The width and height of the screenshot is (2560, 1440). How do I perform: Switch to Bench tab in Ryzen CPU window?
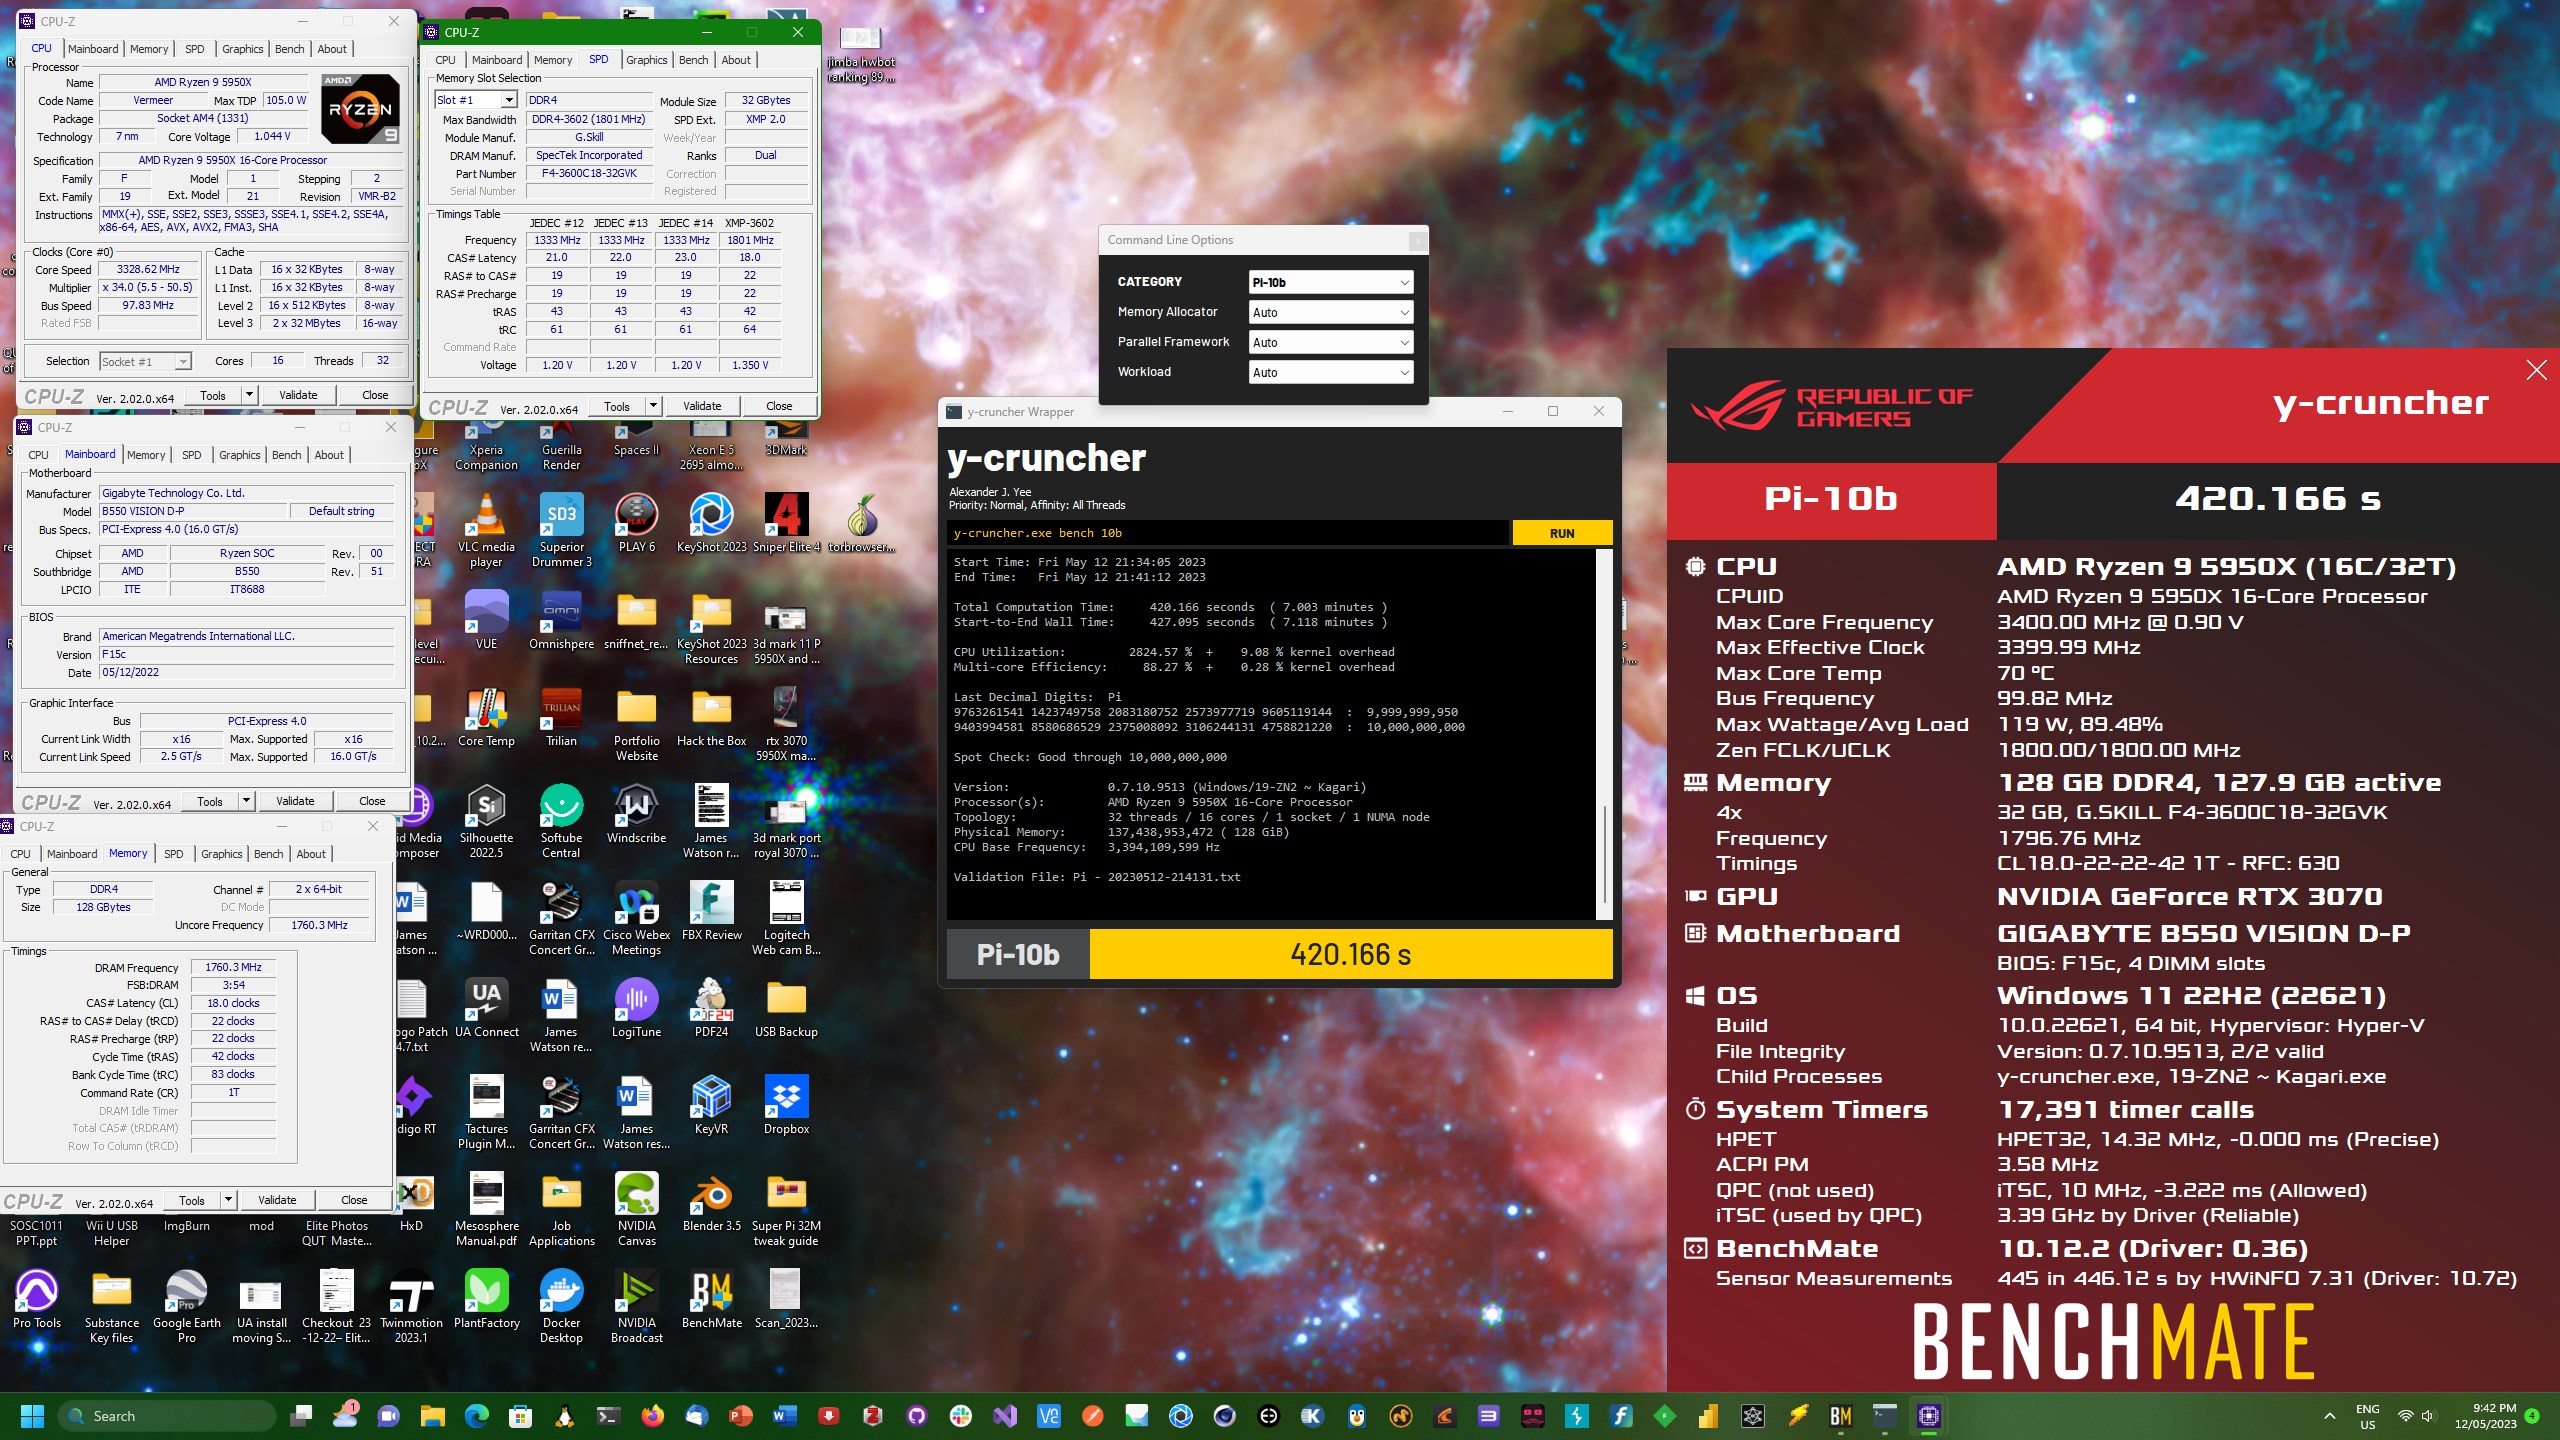click(289, 49)
